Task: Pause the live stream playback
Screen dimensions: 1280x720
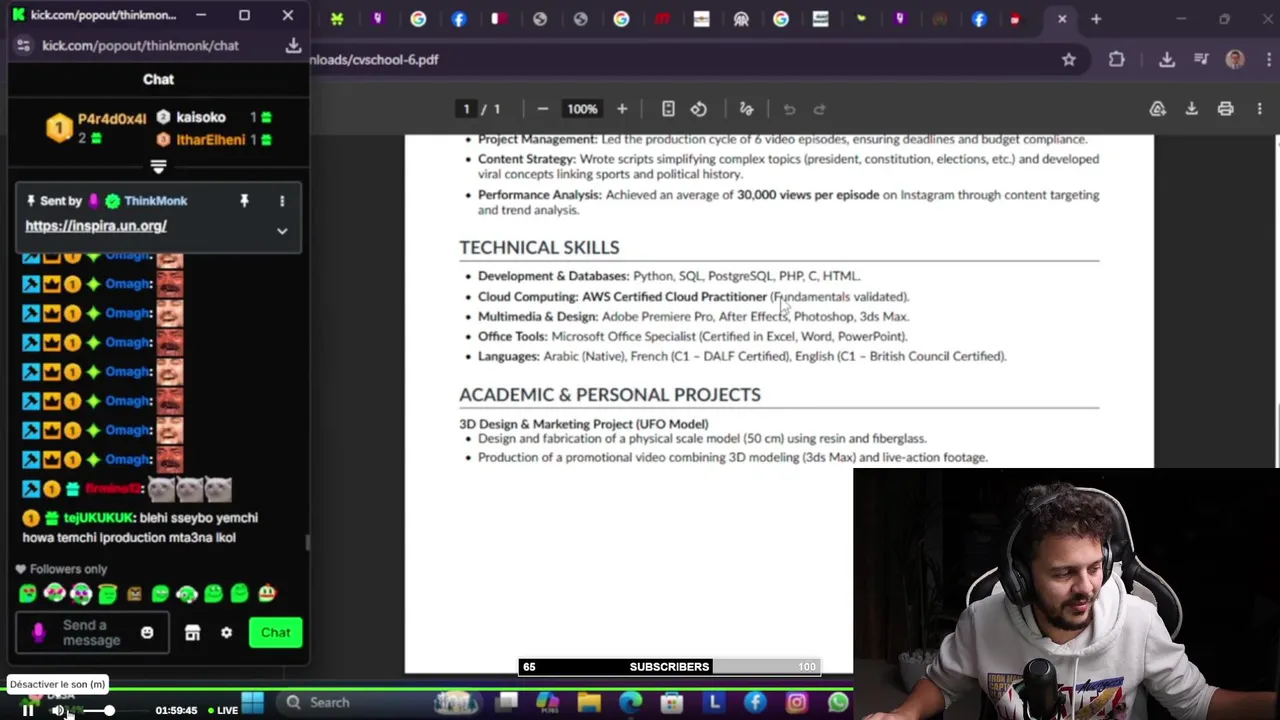Action: 28,710
